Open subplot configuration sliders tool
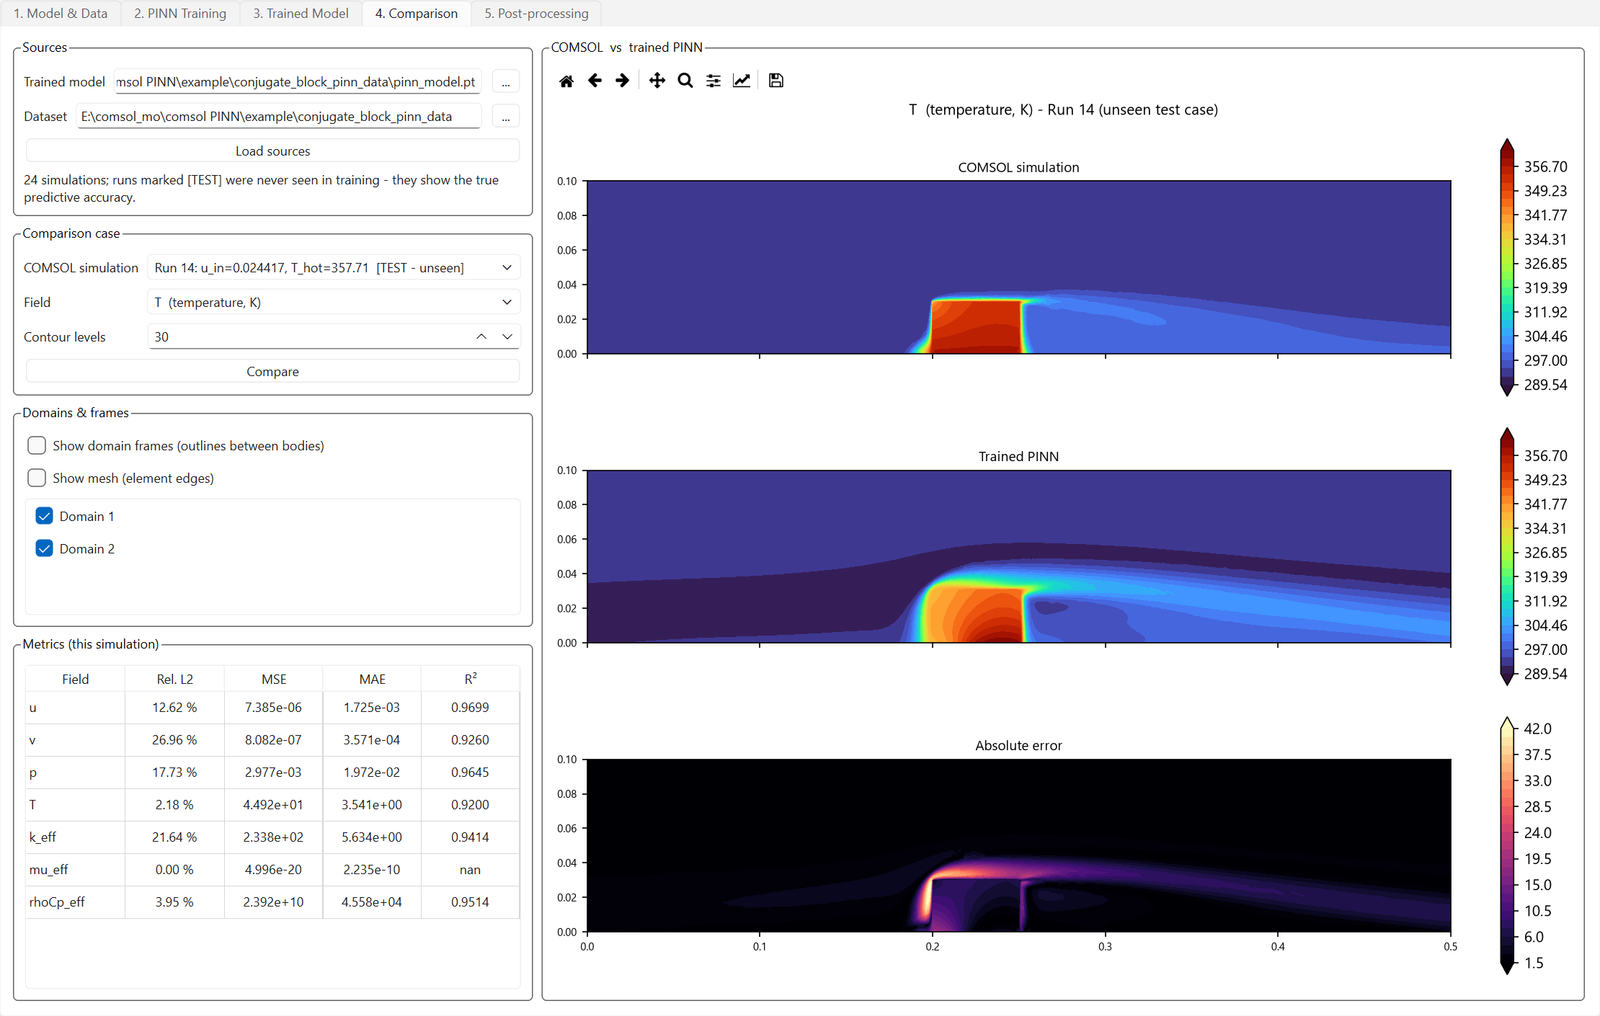Screen dimensions: 1600x1016 click(x=713, y=81)
